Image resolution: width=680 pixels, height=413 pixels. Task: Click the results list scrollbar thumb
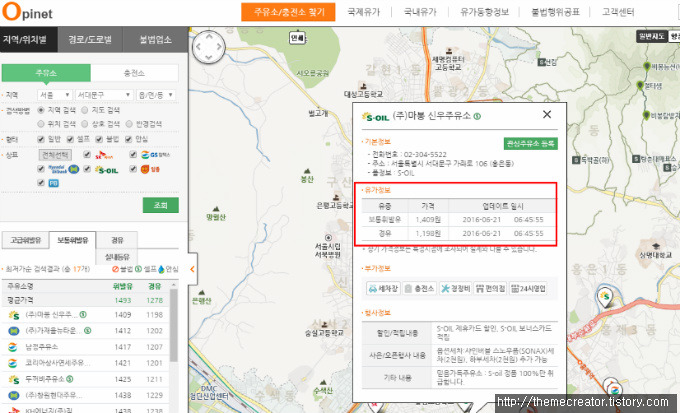(173, 325)
